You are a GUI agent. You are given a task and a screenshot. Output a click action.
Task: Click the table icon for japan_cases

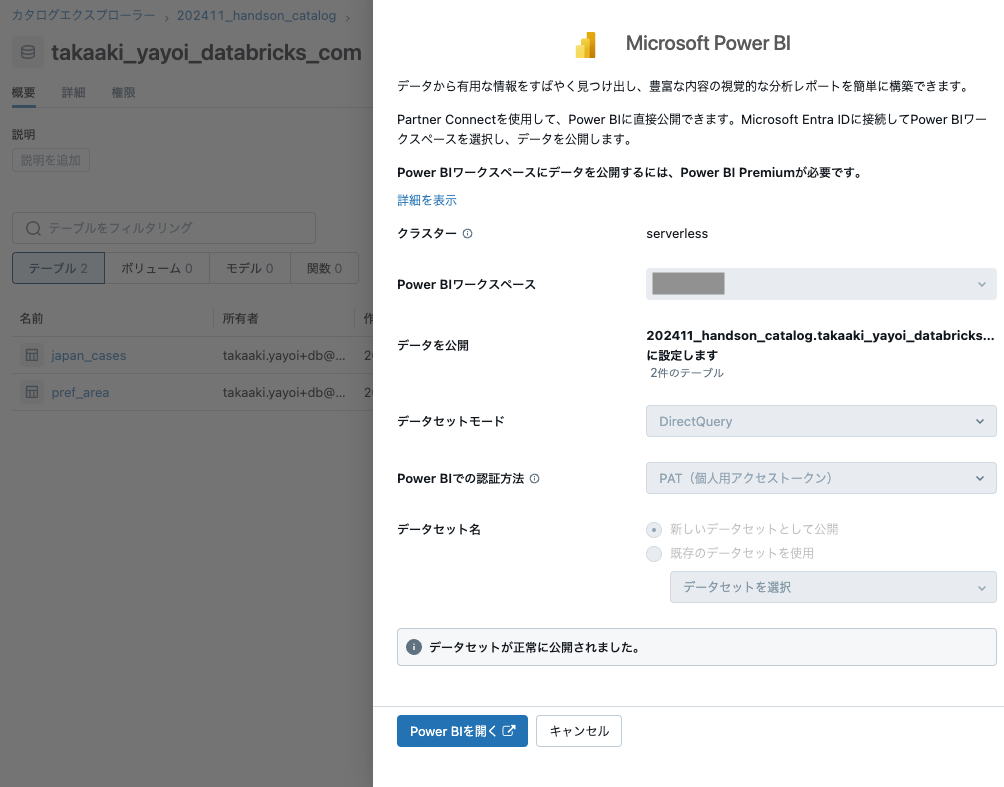[x=32, y=355]
